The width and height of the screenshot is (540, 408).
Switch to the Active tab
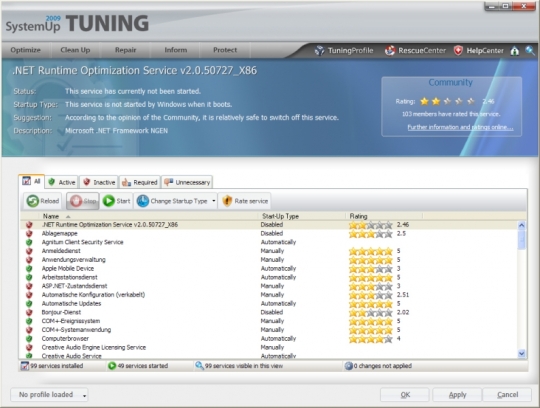(x=62, y=182)
